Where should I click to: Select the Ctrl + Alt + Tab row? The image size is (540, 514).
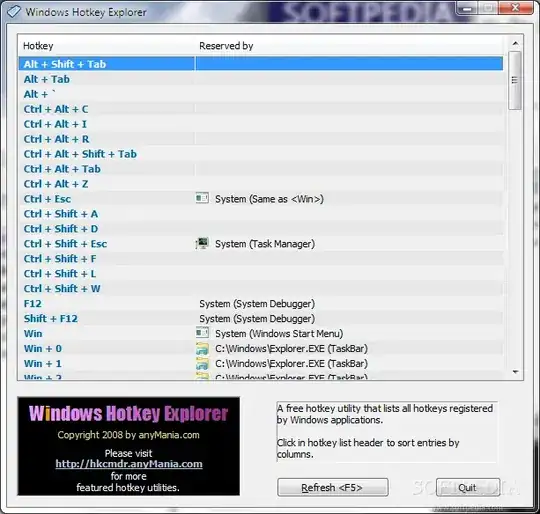pyautogui.click(x=261, y=169)
